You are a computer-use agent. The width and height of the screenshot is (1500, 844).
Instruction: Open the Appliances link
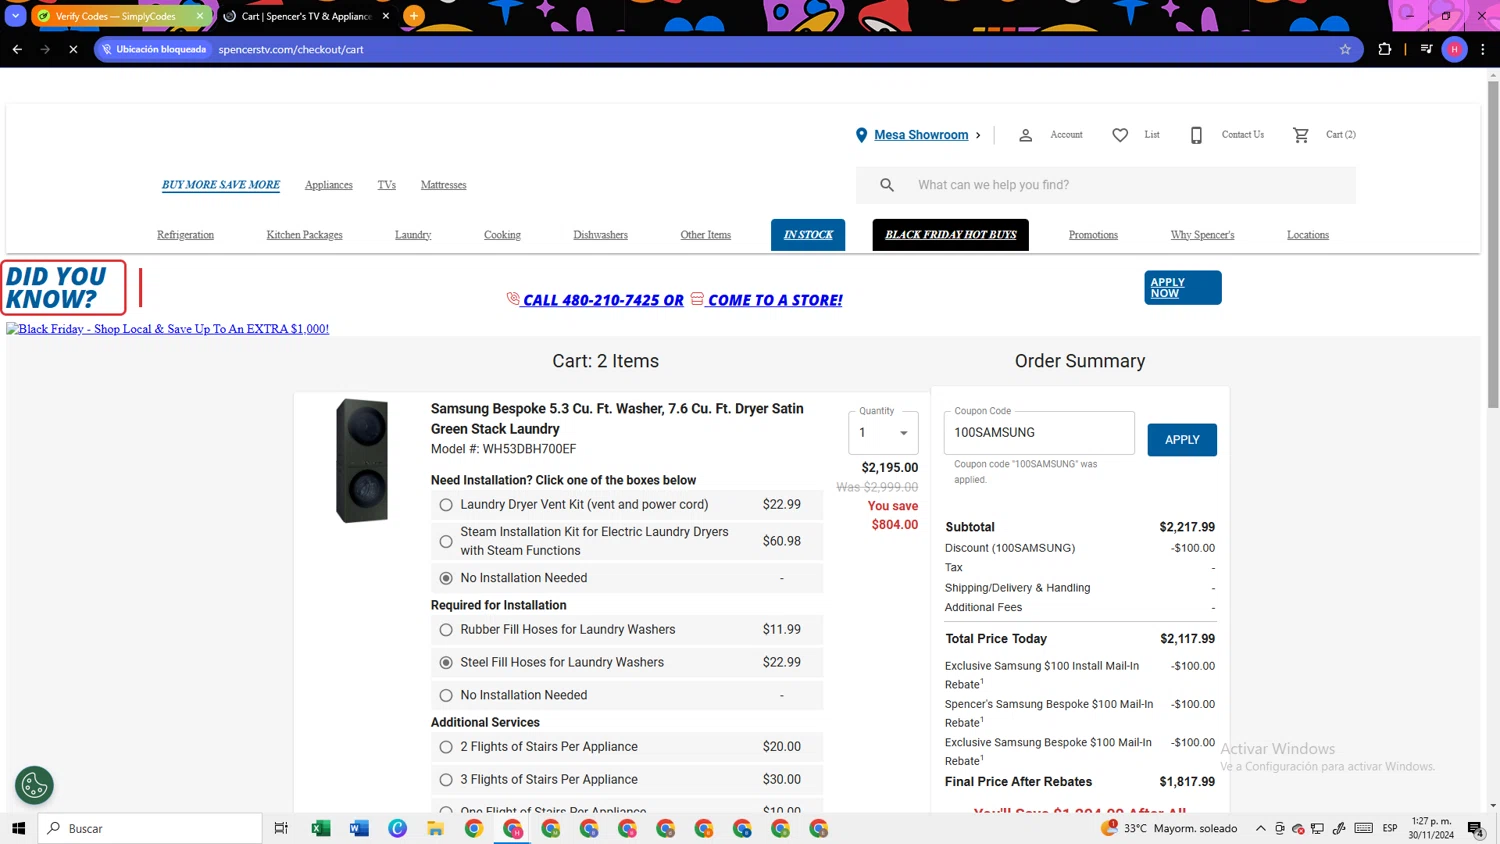click(x=328, y=185)
